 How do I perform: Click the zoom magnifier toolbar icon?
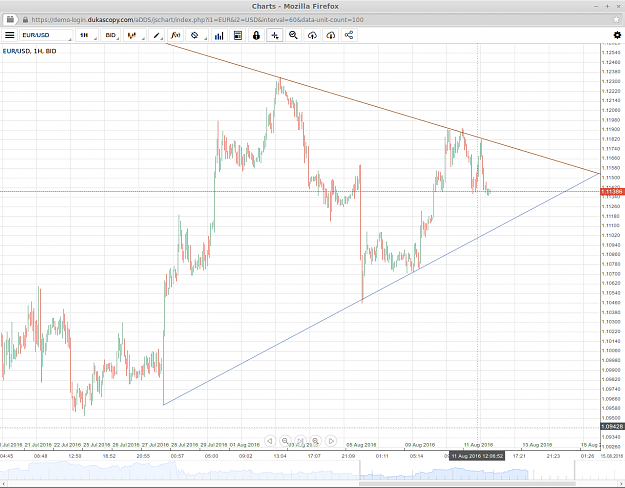point(293,35)
